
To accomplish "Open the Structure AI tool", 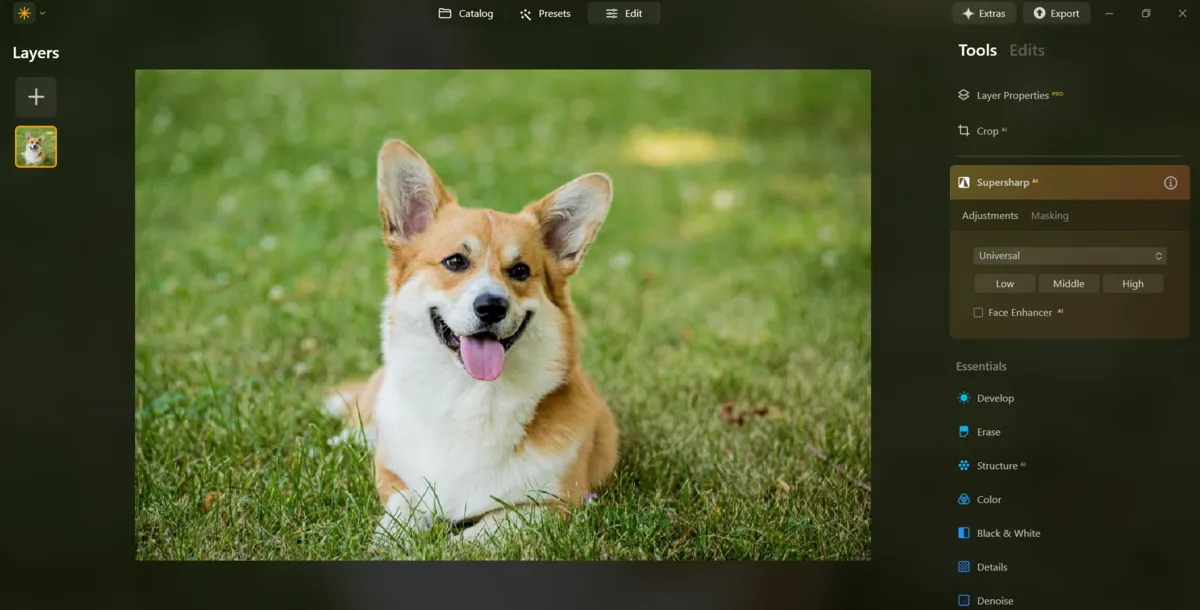I will tap(999, 465).
